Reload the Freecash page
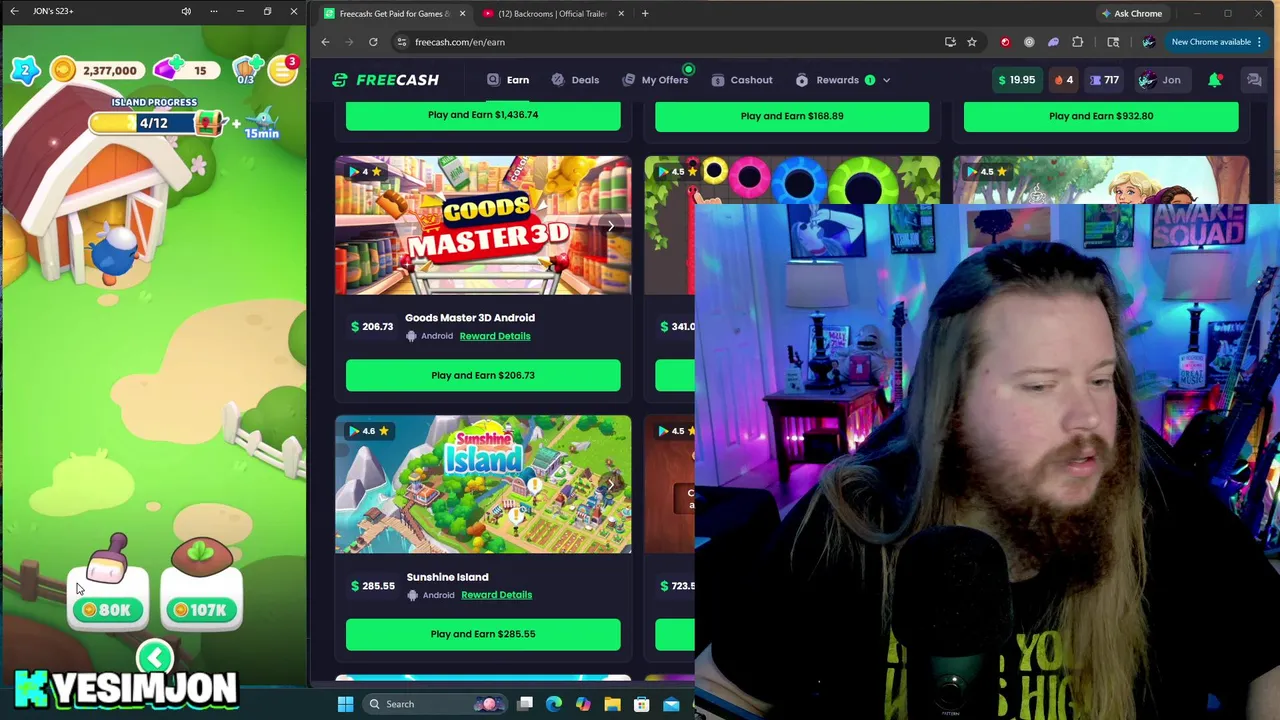Image resolution: width=1280 pixels, height=720 pixels. tap(373, 42)
